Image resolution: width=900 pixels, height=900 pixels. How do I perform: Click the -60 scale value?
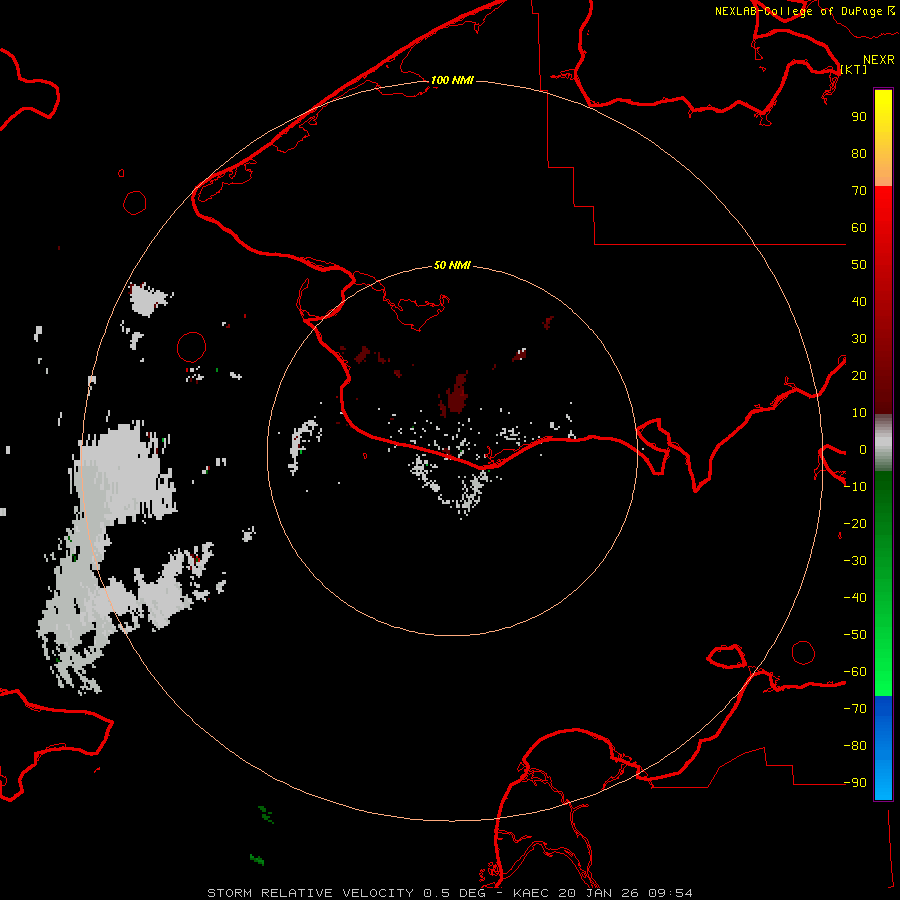pos(855,672)
